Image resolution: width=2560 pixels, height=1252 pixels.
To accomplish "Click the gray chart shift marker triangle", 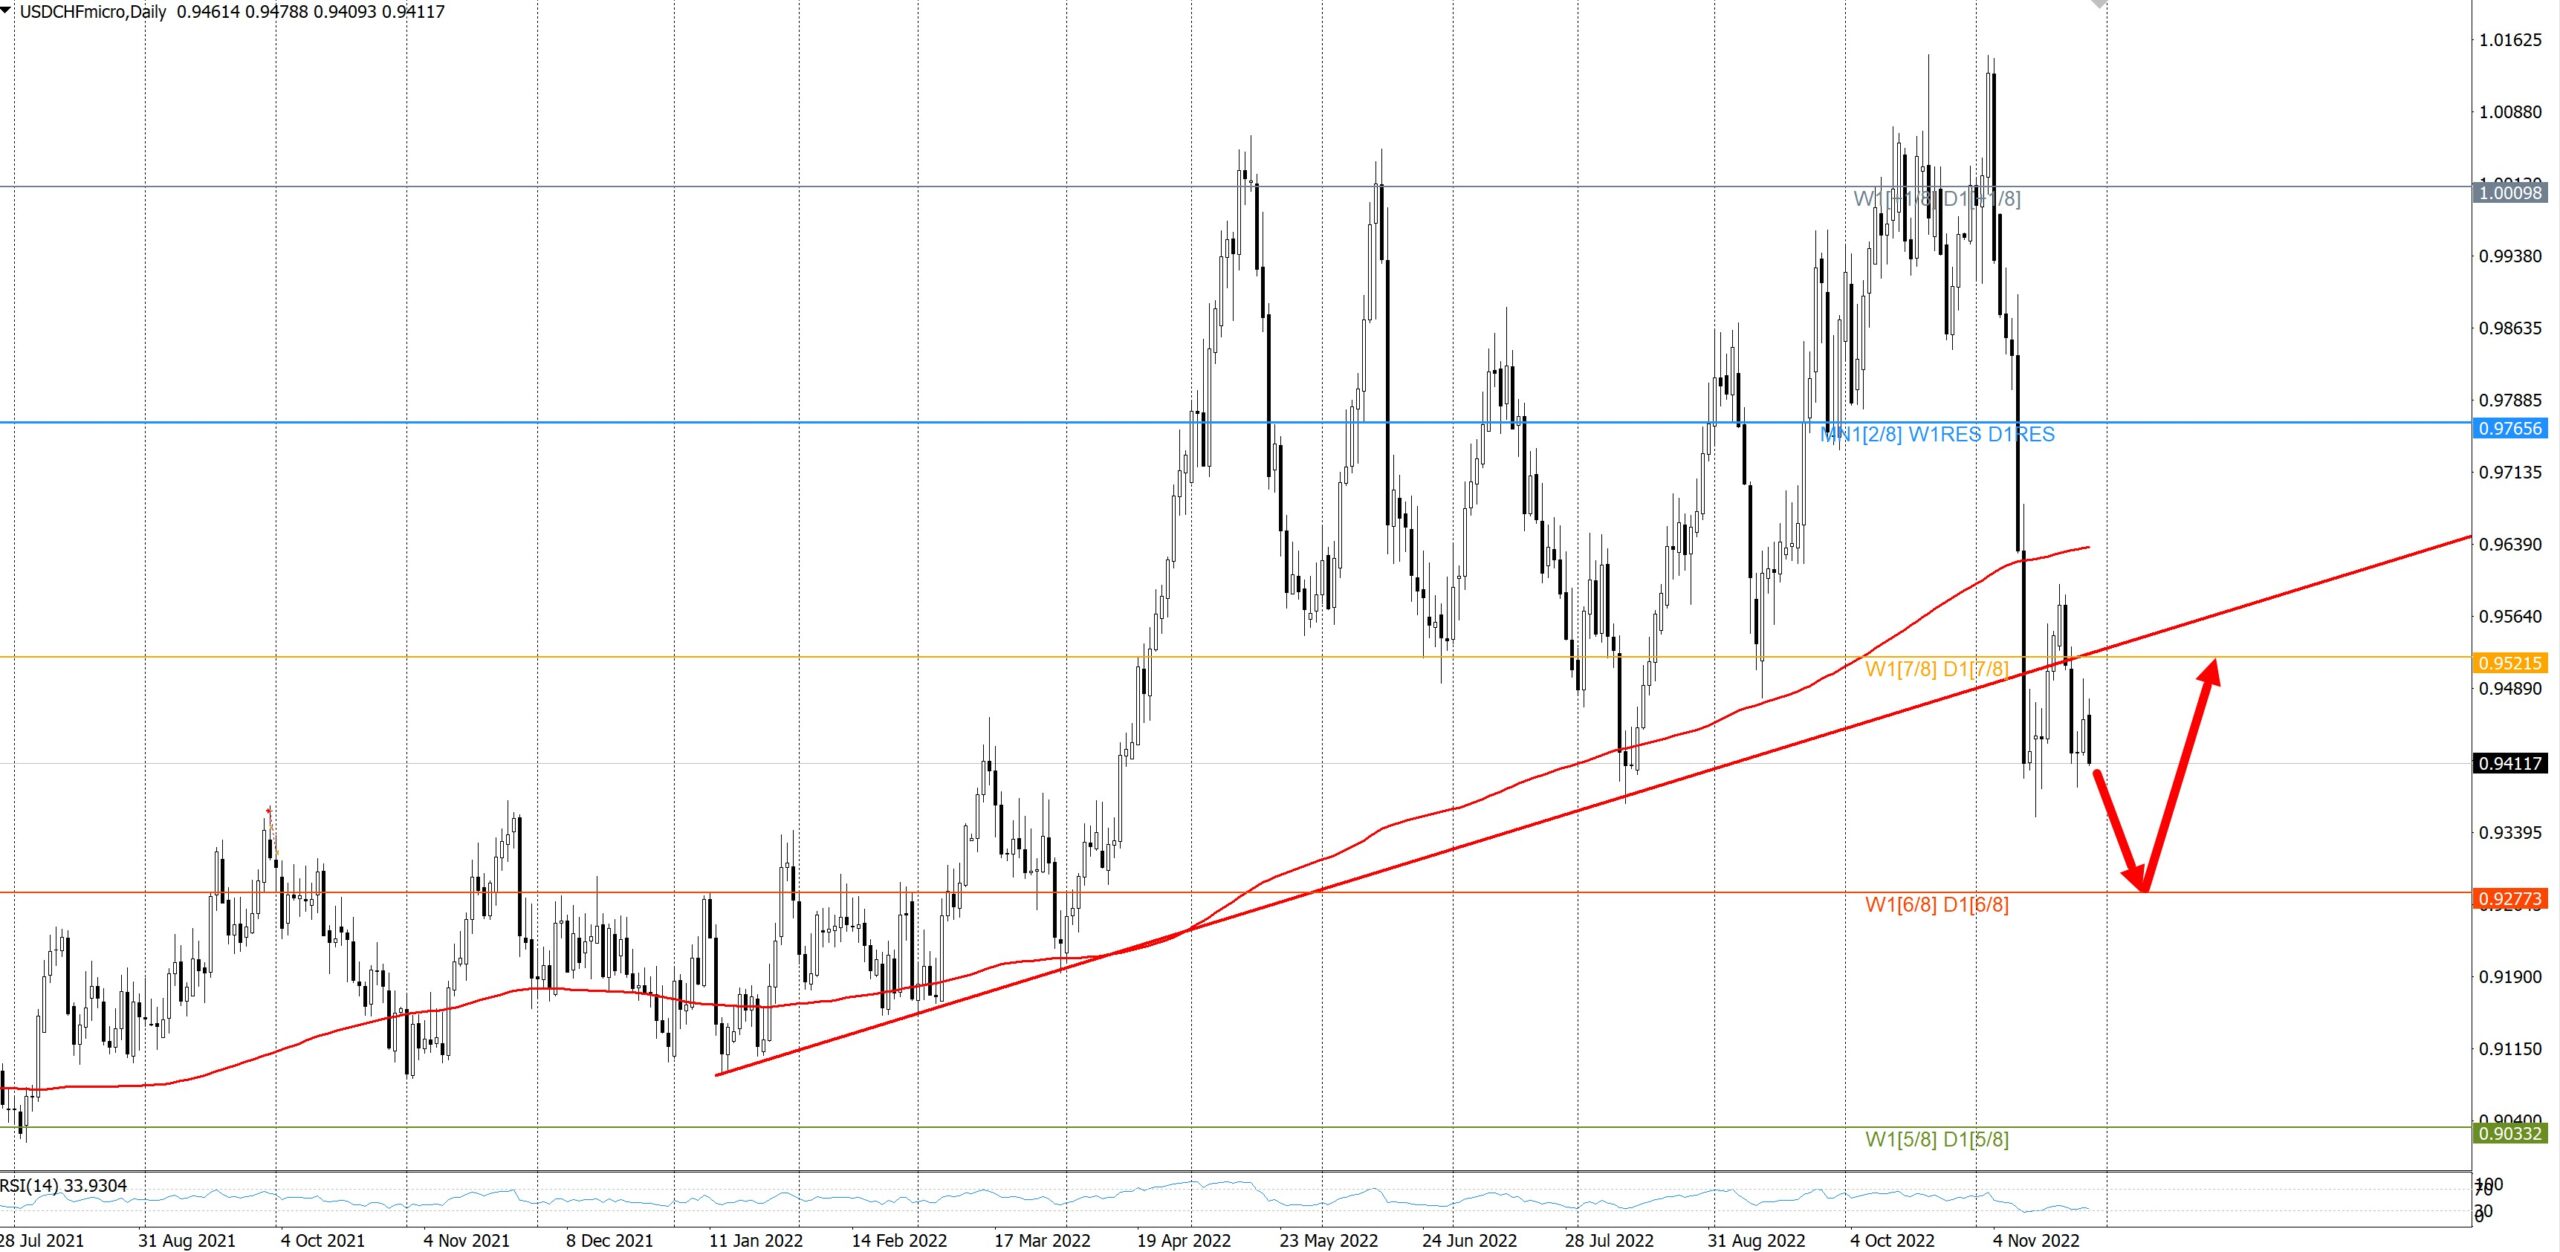I will 2099,4.
